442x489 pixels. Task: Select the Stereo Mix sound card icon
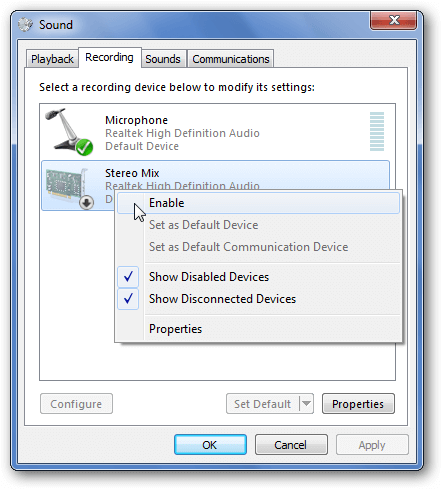pyautogui.click(x=69, y=188)
